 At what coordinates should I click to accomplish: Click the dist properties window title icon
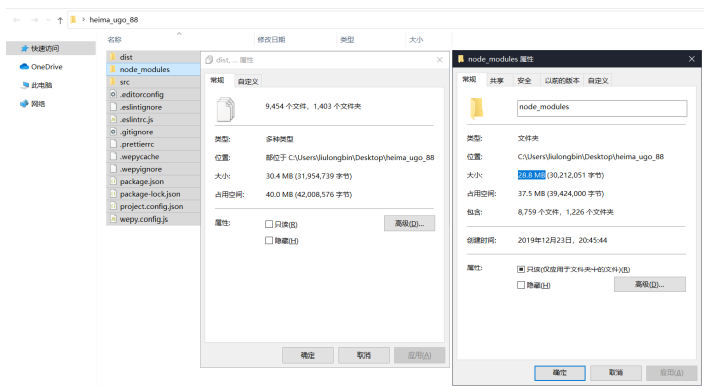(209, 60)
